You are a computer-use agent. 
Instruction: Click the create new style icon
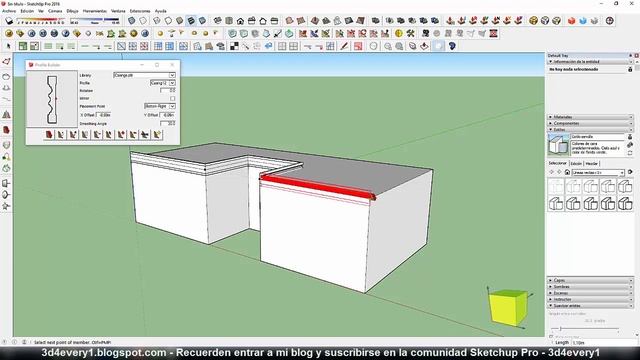pos(630,145)
